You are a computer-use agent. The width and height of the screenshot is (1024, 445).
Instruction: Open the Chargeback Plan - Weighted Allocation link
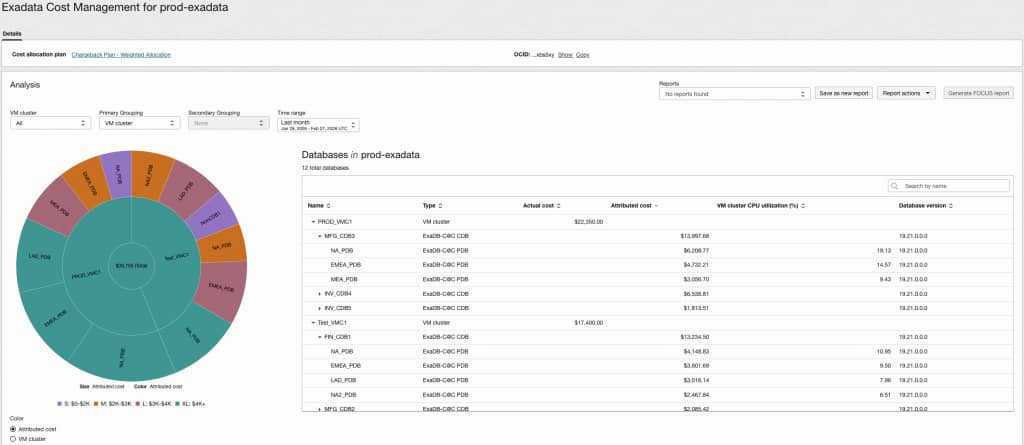(121, 55)
